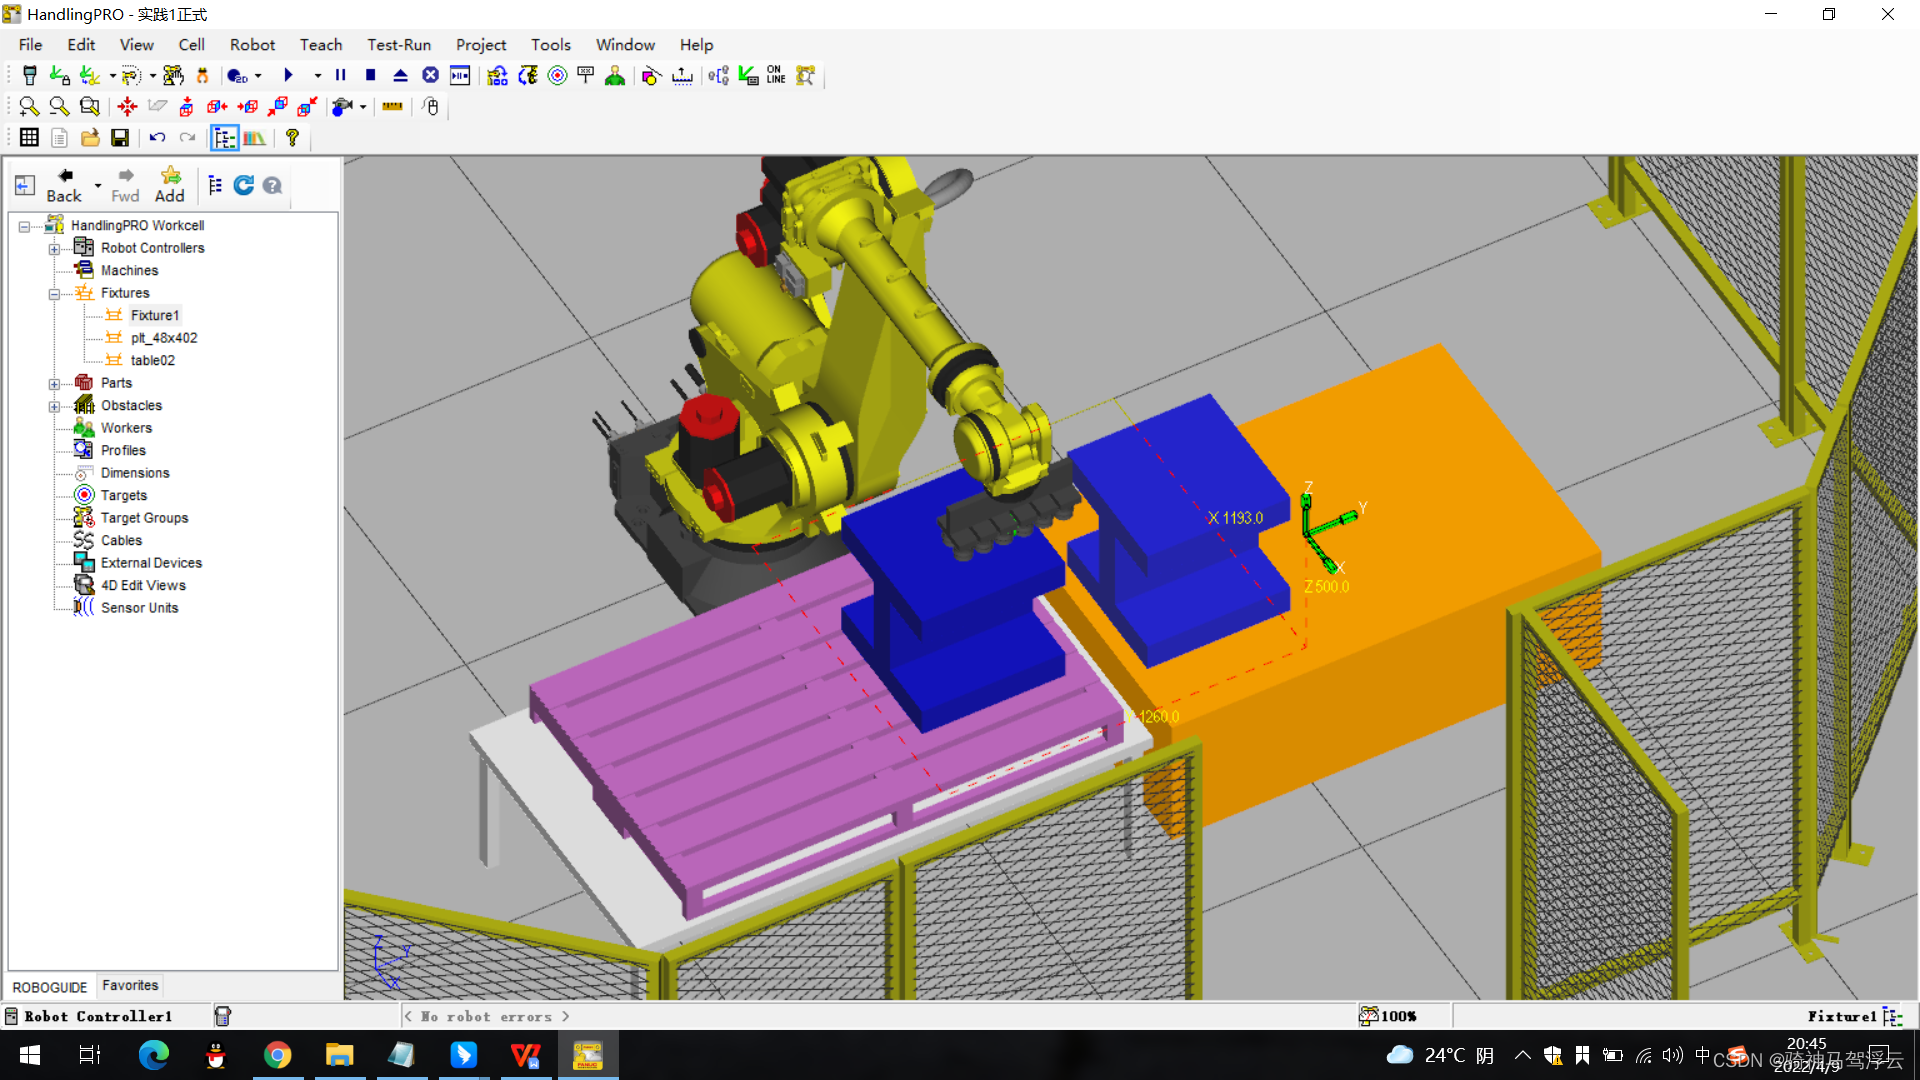
Task: Click the top view cube icon
Action: pos(187,107)
